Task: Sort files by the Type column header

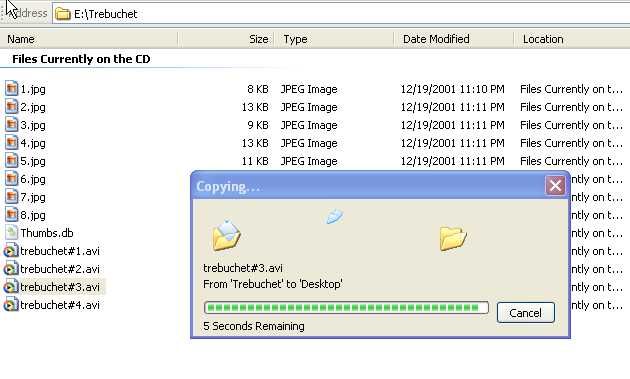Action: [x=334, y=39]
